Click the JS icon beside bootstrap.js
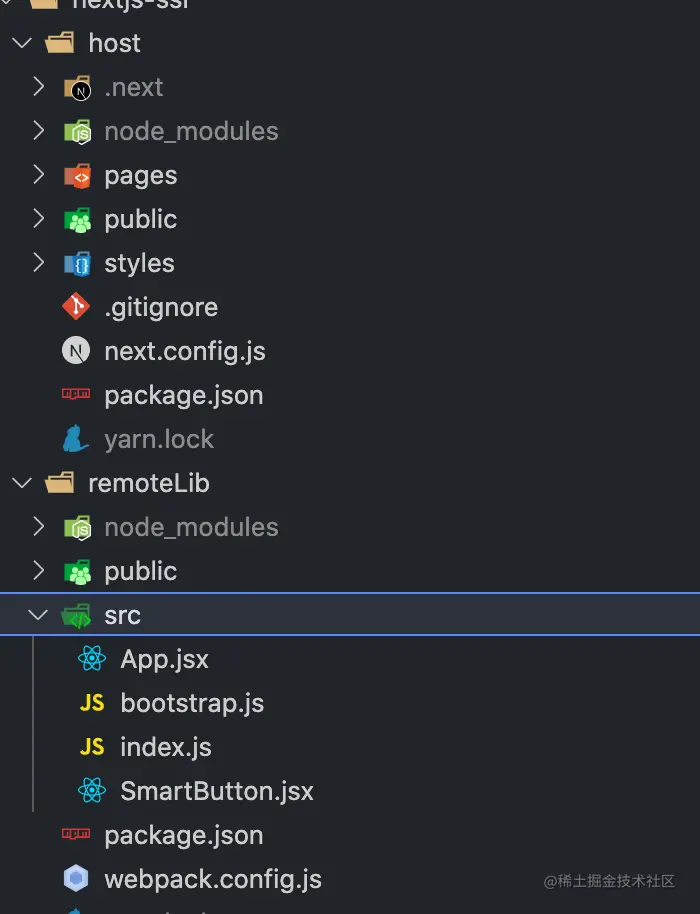The image size is (700, 914). tap(92, 703)
